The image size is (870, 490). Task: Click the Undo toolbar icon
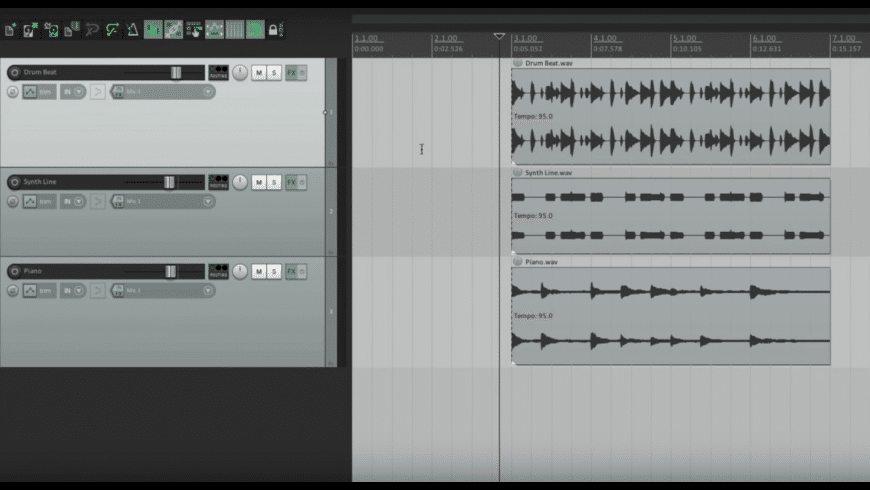pyautogui.click(x=92, y=30)
